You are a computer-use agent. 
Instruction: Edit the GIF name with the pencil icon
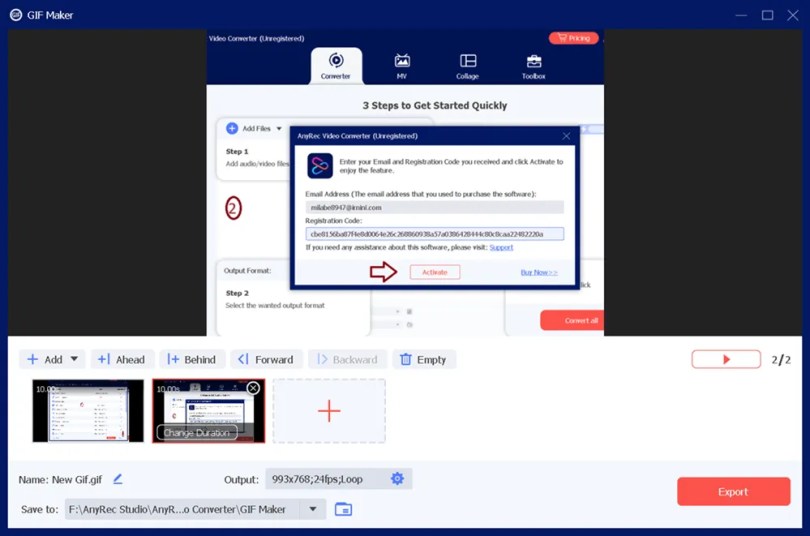coord(118,479)
